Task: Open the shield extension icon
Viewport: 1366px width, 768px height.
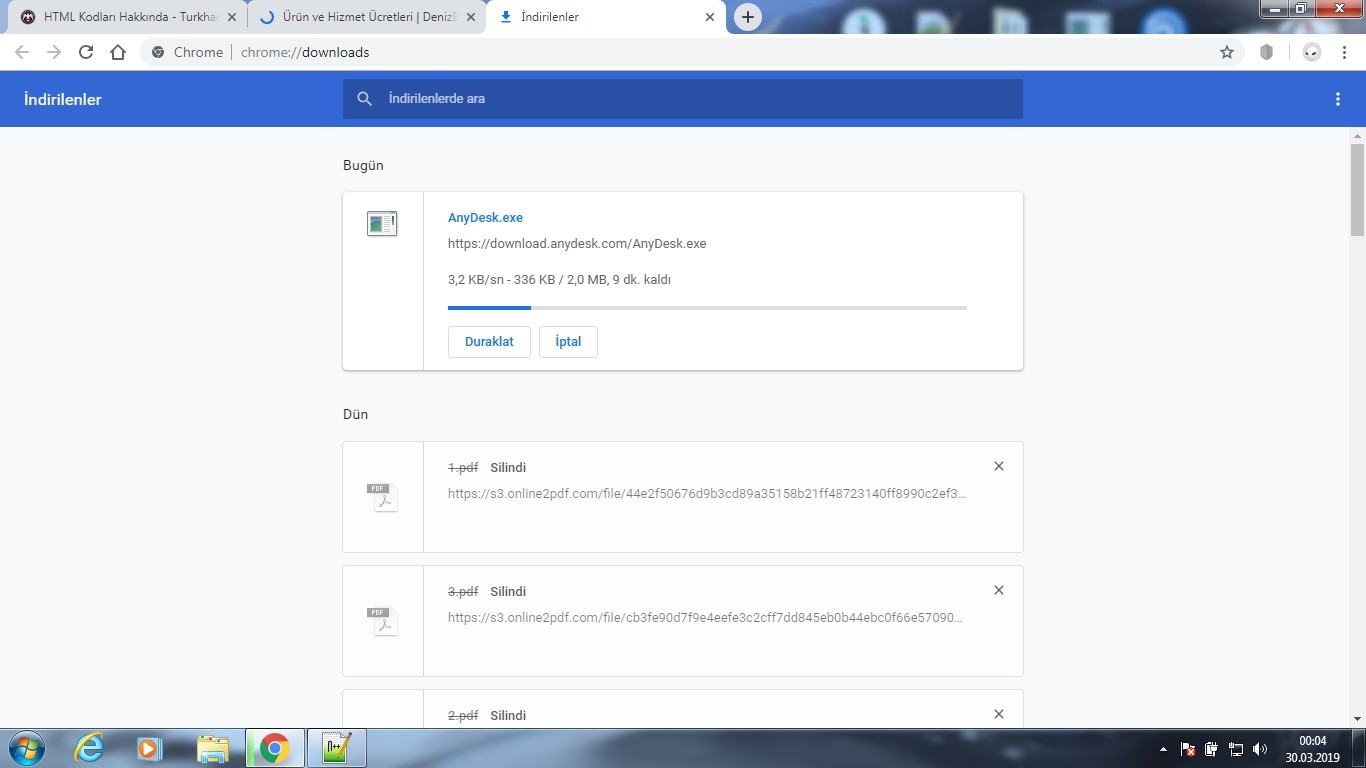Action: (1266, 52)
